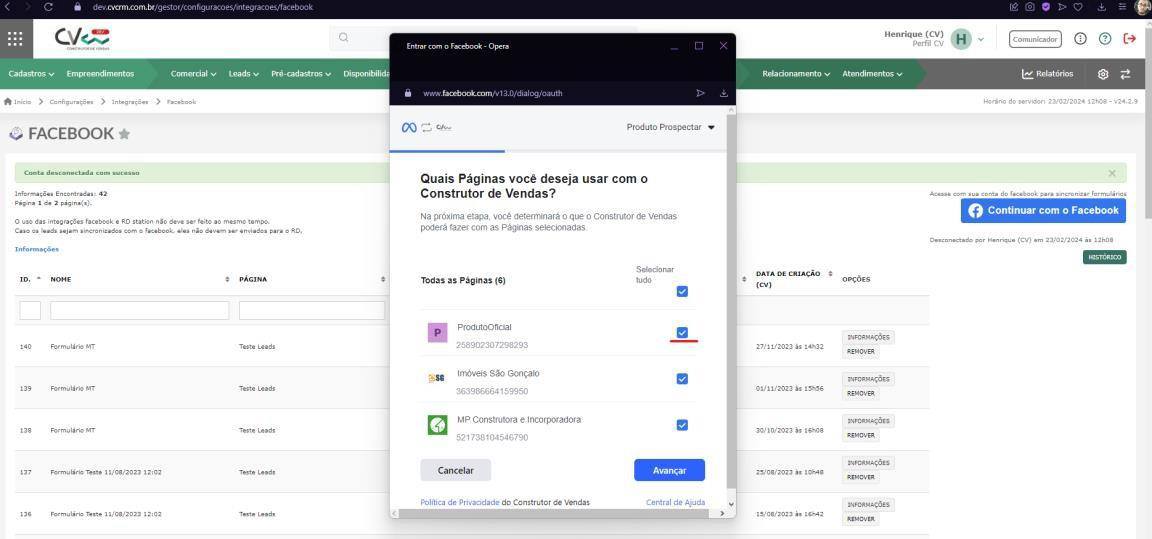Expand the Leads menu

click(x=244, y=74)
